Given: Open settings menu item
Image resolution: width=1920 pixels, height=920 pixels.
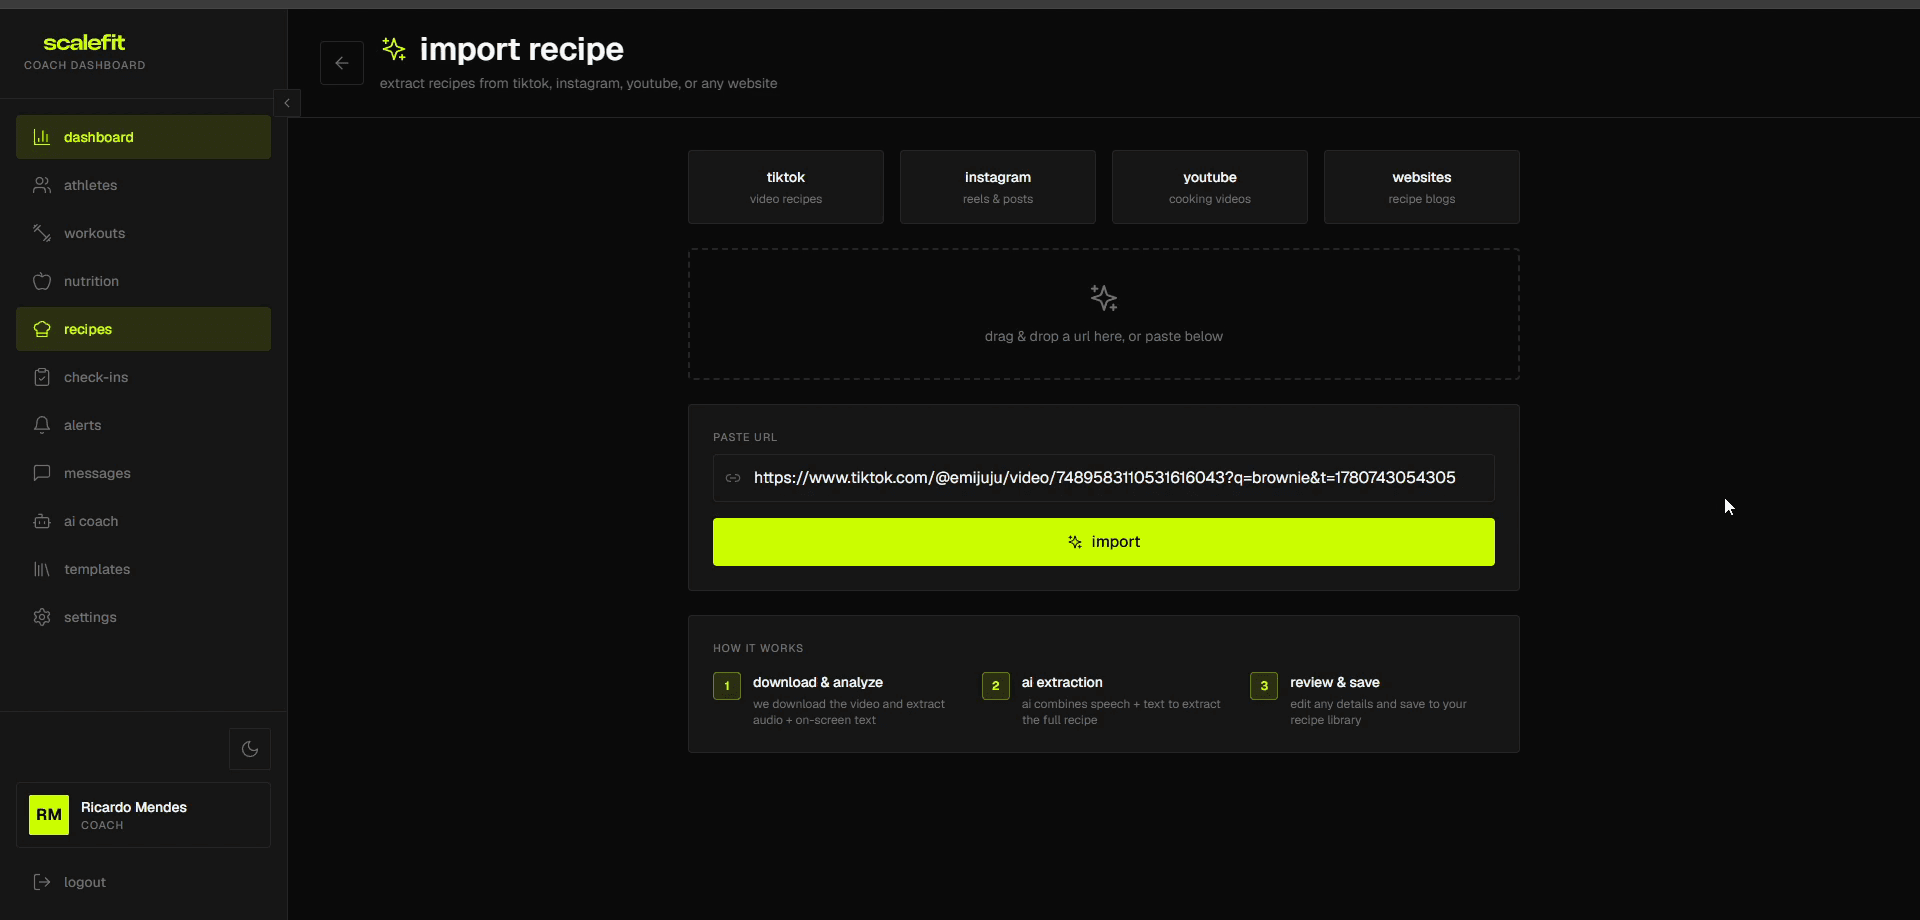Looking at the screenshot, I should click(143, 617).
